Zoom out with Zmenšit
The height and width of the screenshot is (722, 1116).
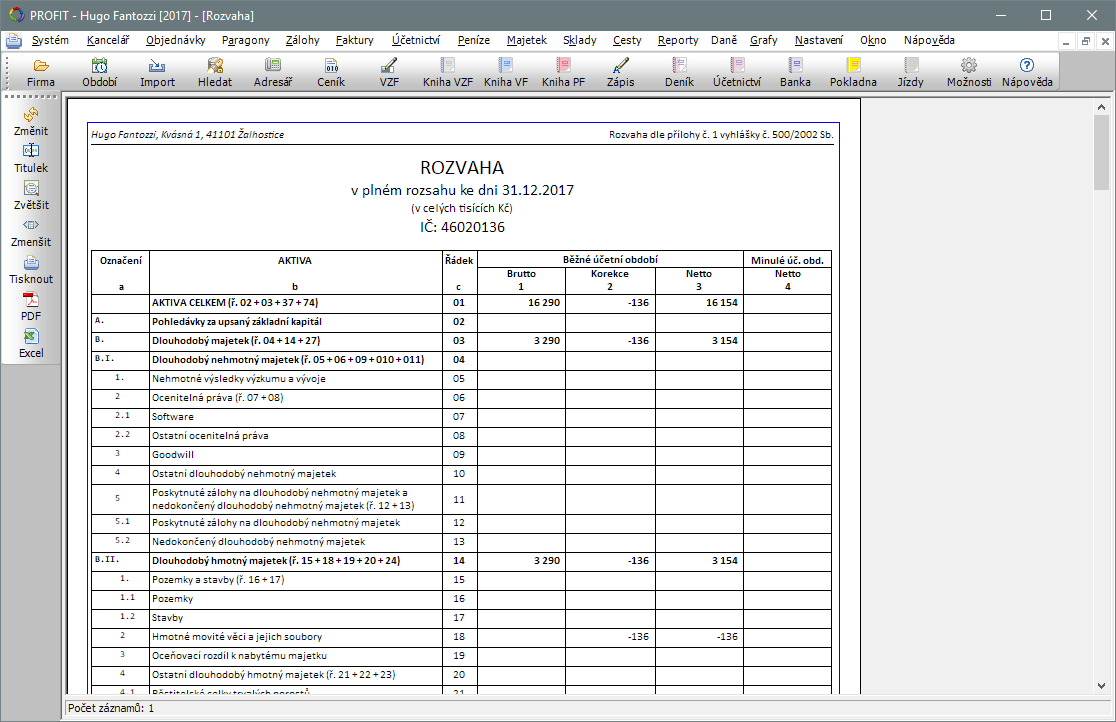click(31, 232)
